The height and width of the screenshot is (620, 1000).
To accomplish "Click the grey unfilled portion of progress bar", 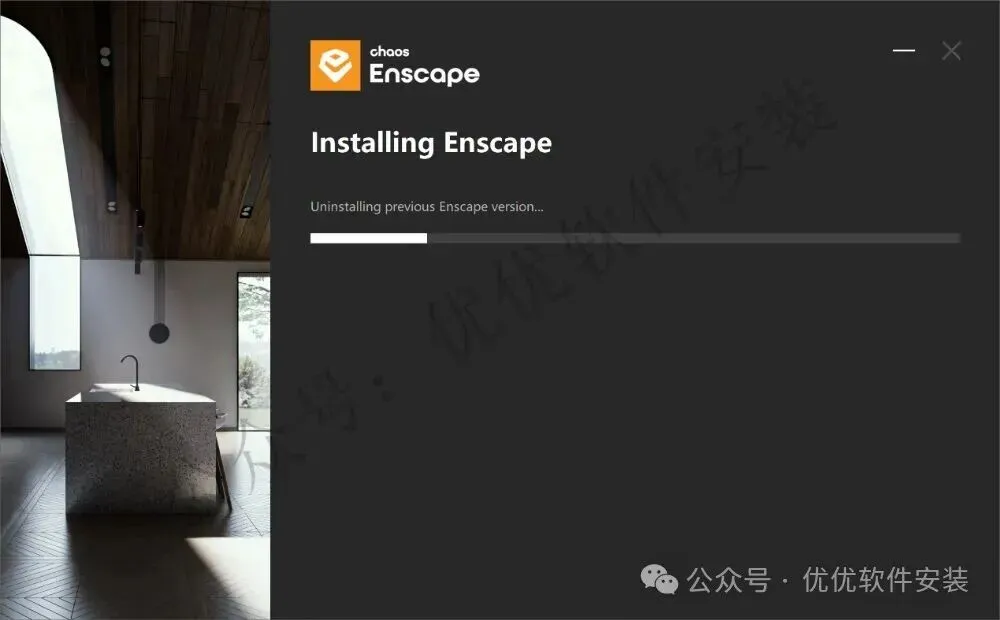I will [694, 238].
